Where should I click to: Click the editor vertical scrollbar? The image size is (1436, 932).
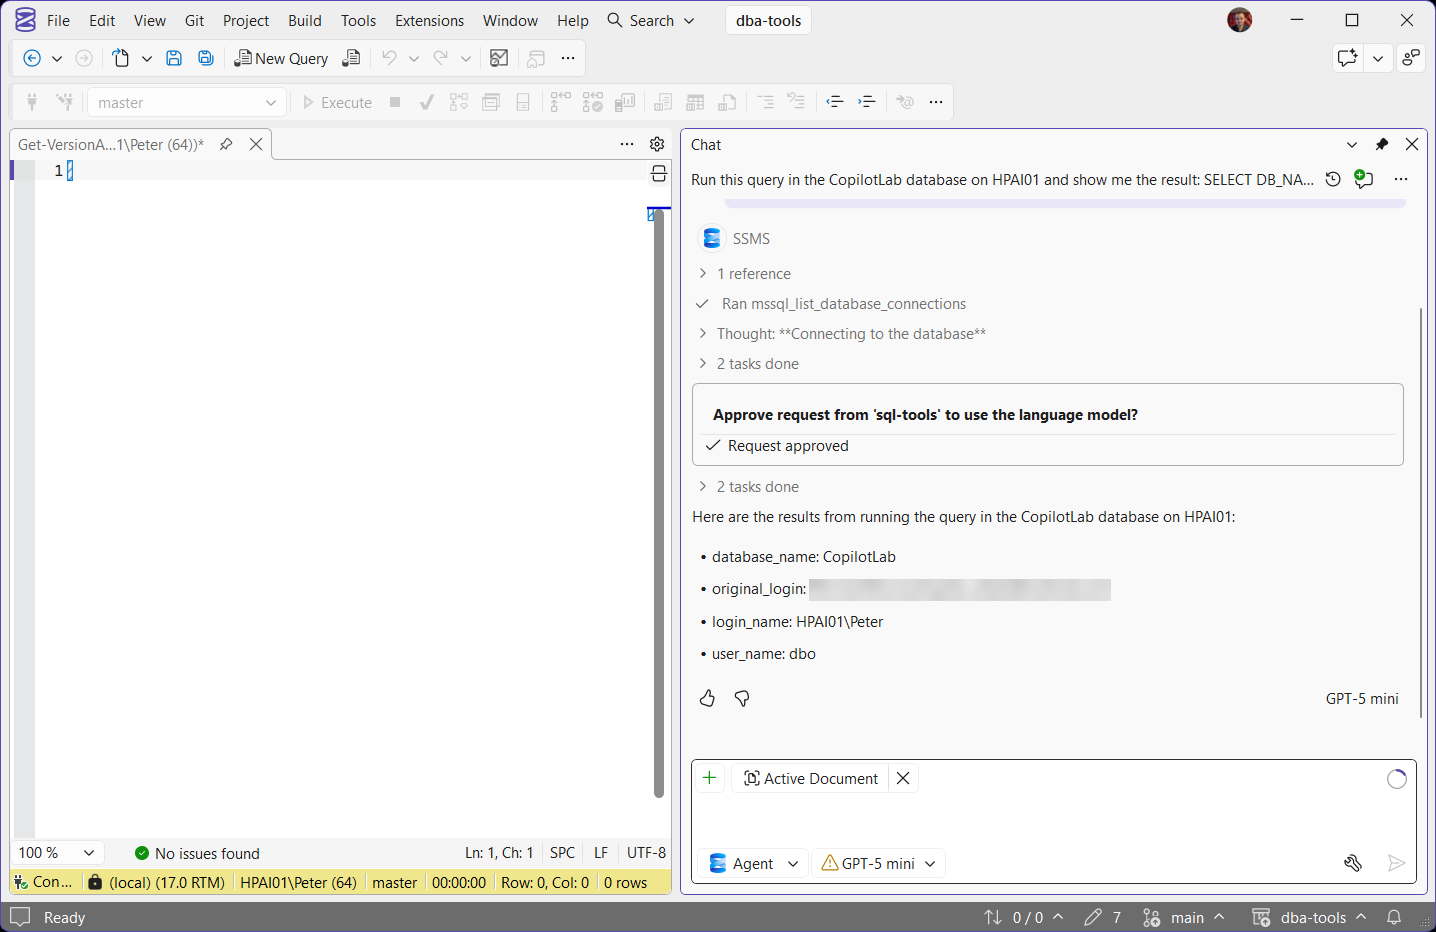tap(658, 503)
